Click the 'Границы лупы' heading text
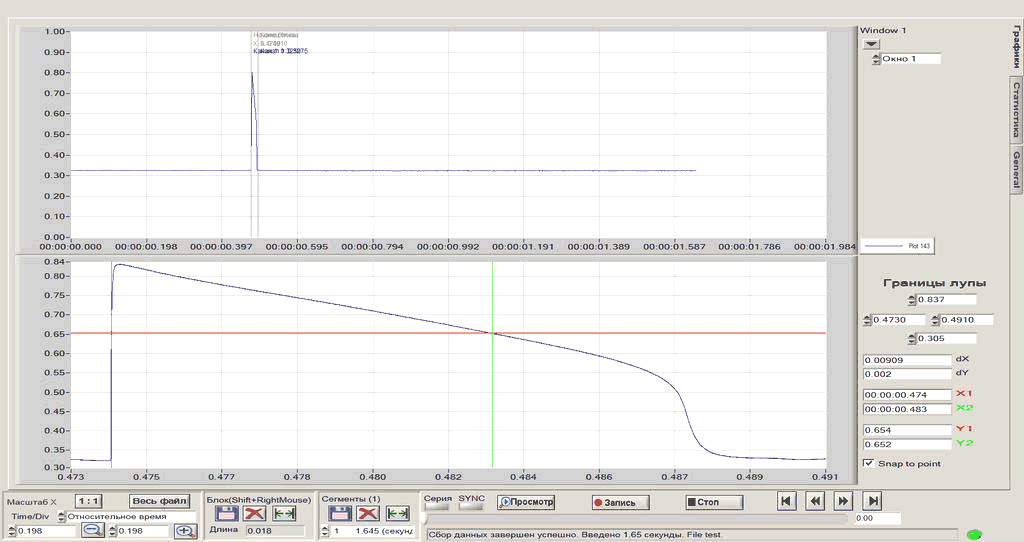1024x542 pixels. pyautogui.click(x=935, y=283)
